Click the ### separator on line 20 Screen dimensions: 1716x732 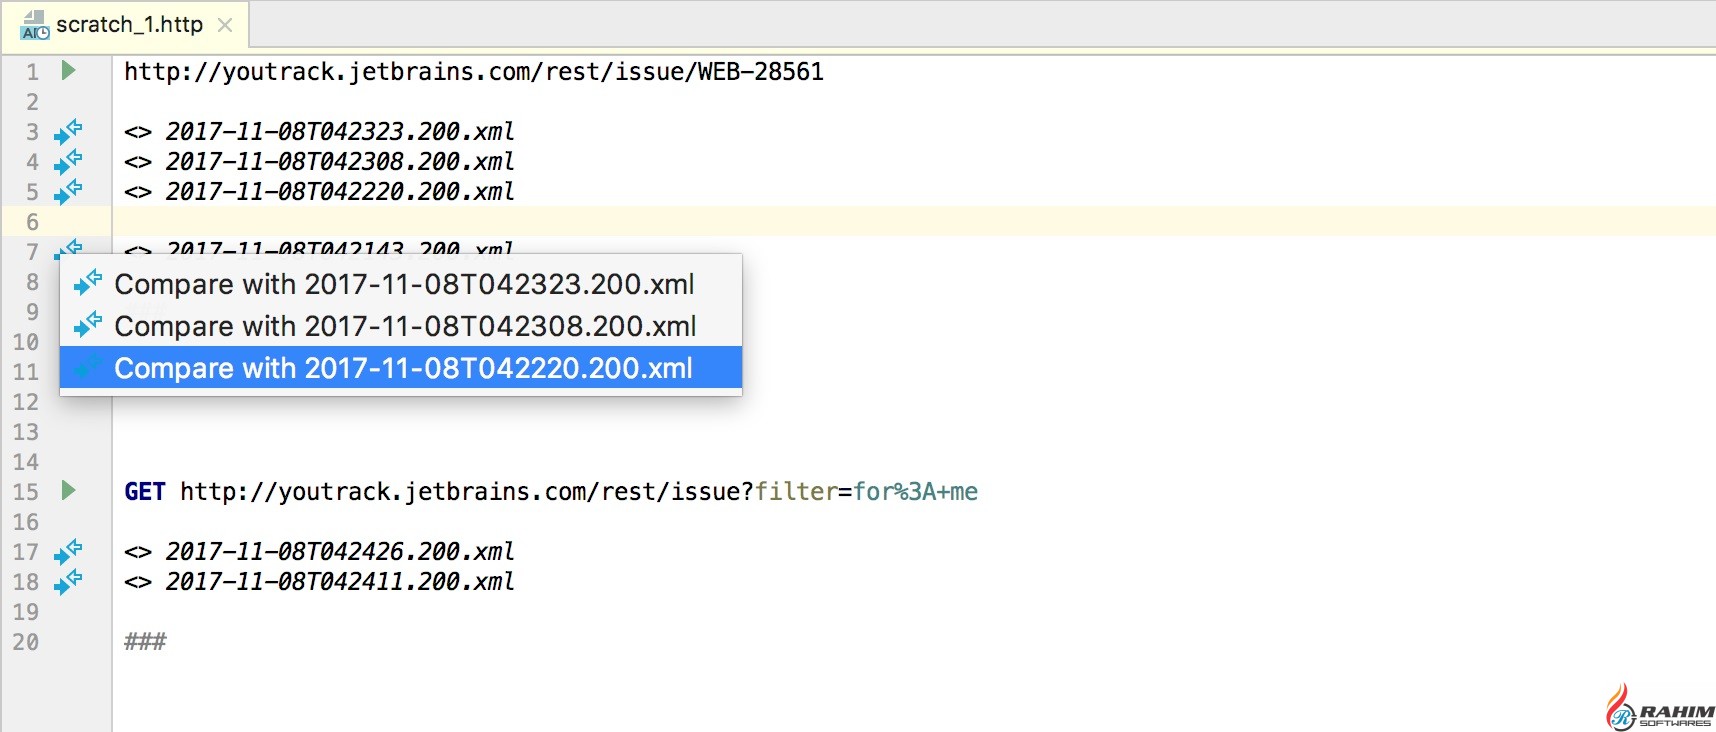(145, 642)
